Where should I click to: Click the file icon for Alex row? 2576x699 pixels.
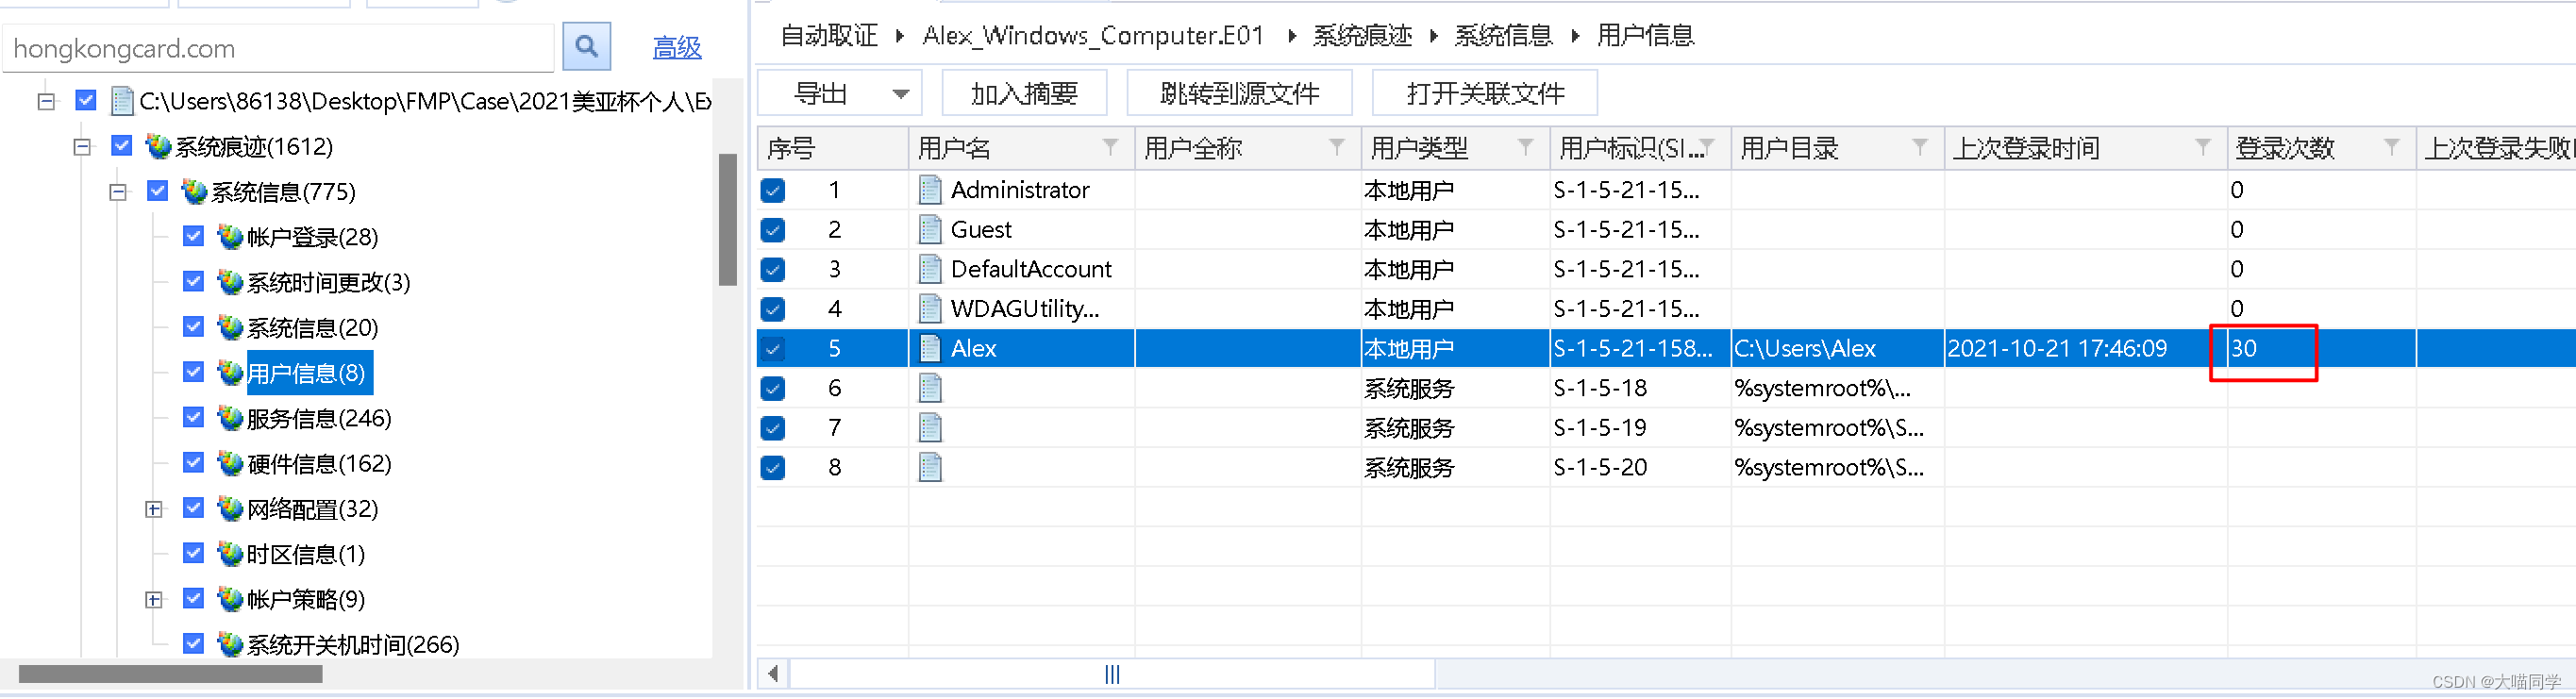(x=930, y=348)
